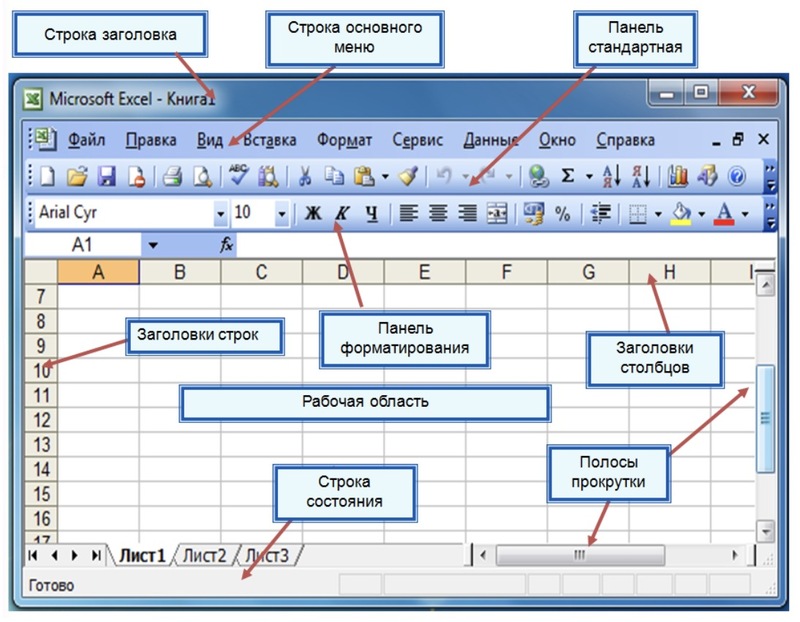Click the Select All corner button
The width and height of the screenshot is (800, 622).
[x=41, y=272]
